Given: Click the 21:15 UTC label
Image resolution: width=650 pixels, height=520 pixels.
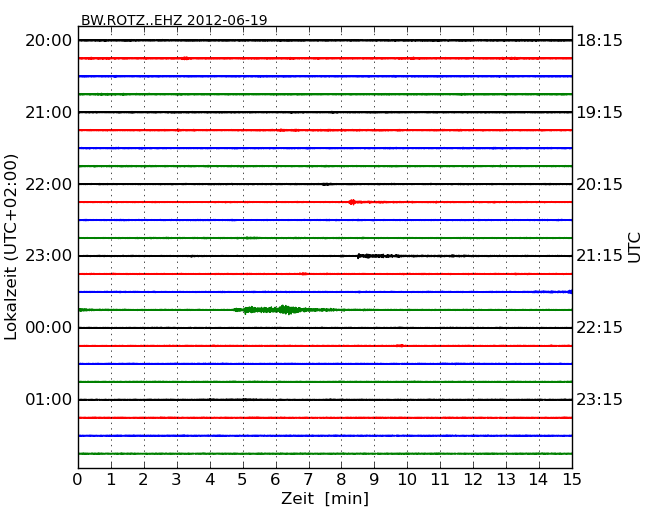Looking at the screenshot, I should (x=599, y=255).
